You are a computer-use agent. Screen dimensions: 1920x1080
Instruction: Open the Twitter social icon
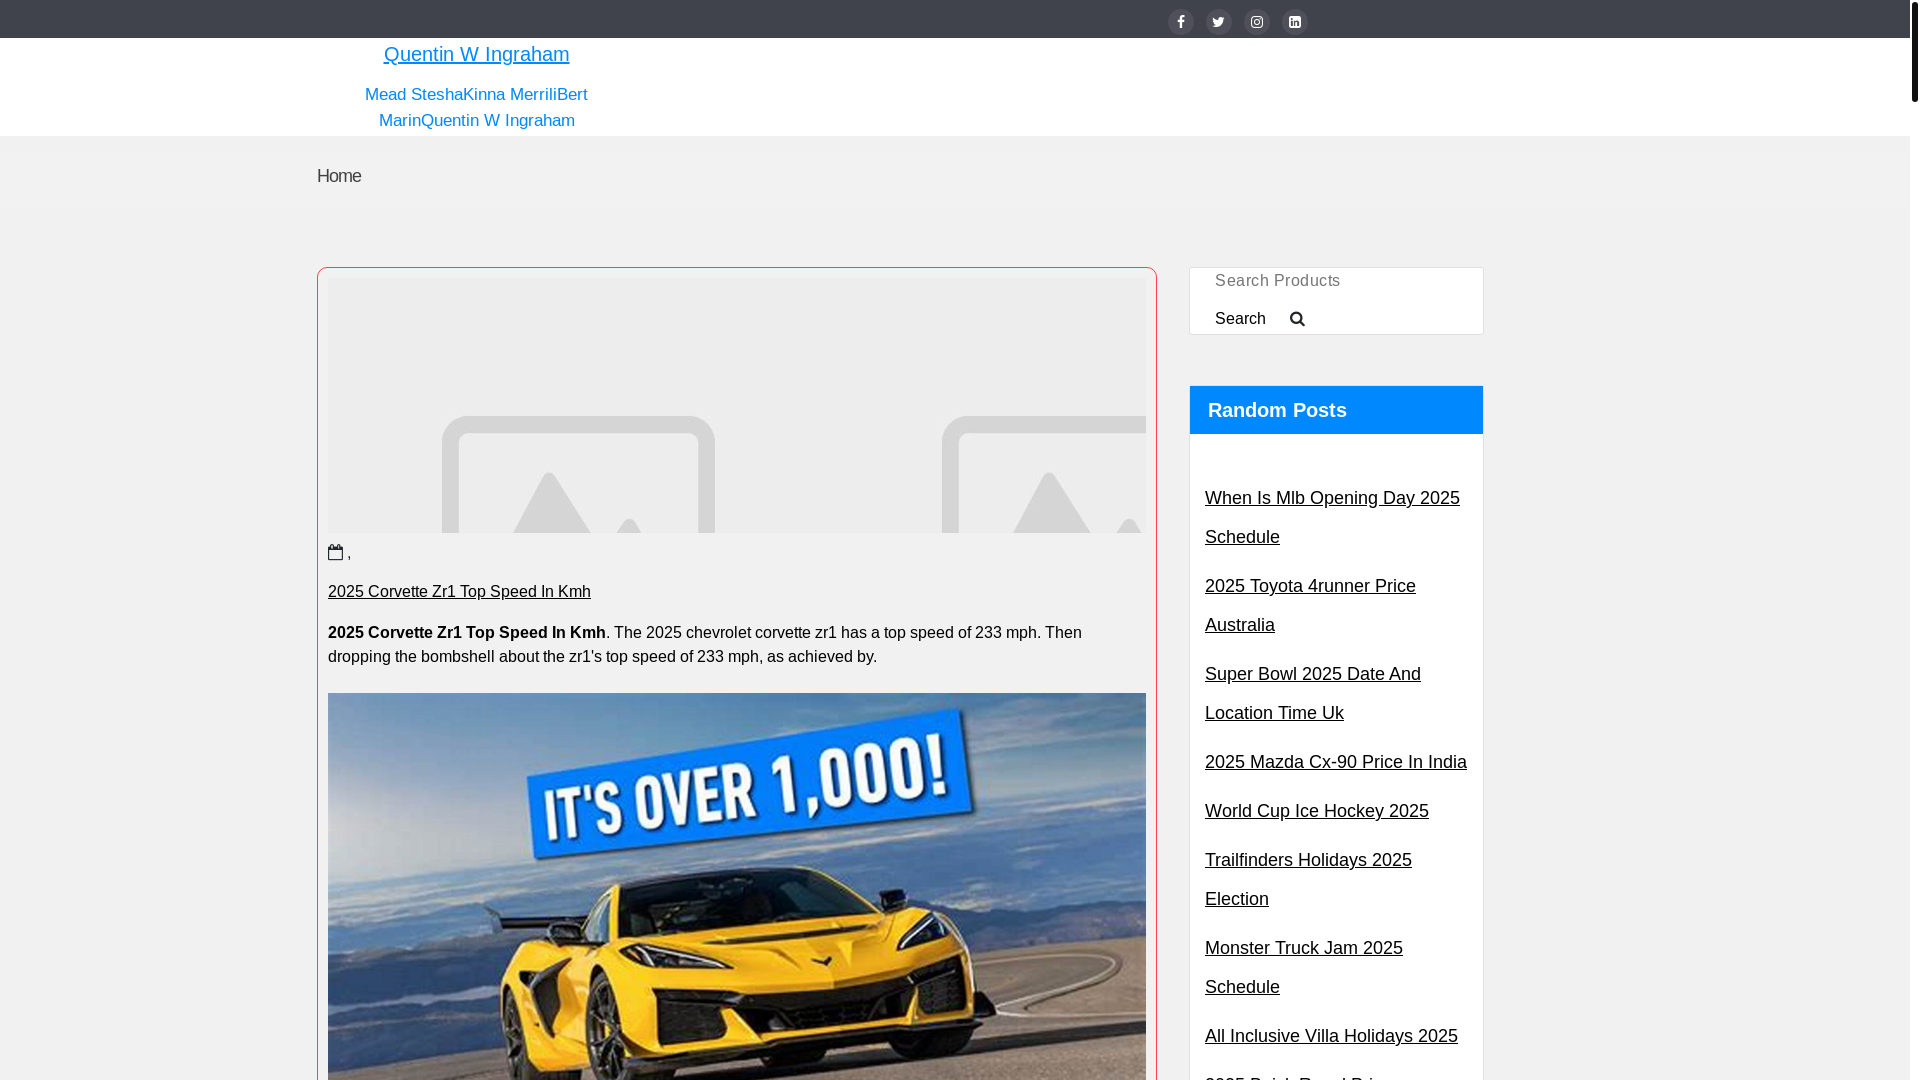point(1219,22)
